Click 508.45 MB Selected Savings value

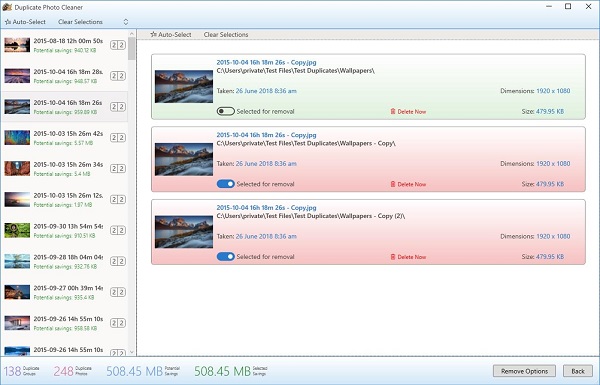coord(231,371)
